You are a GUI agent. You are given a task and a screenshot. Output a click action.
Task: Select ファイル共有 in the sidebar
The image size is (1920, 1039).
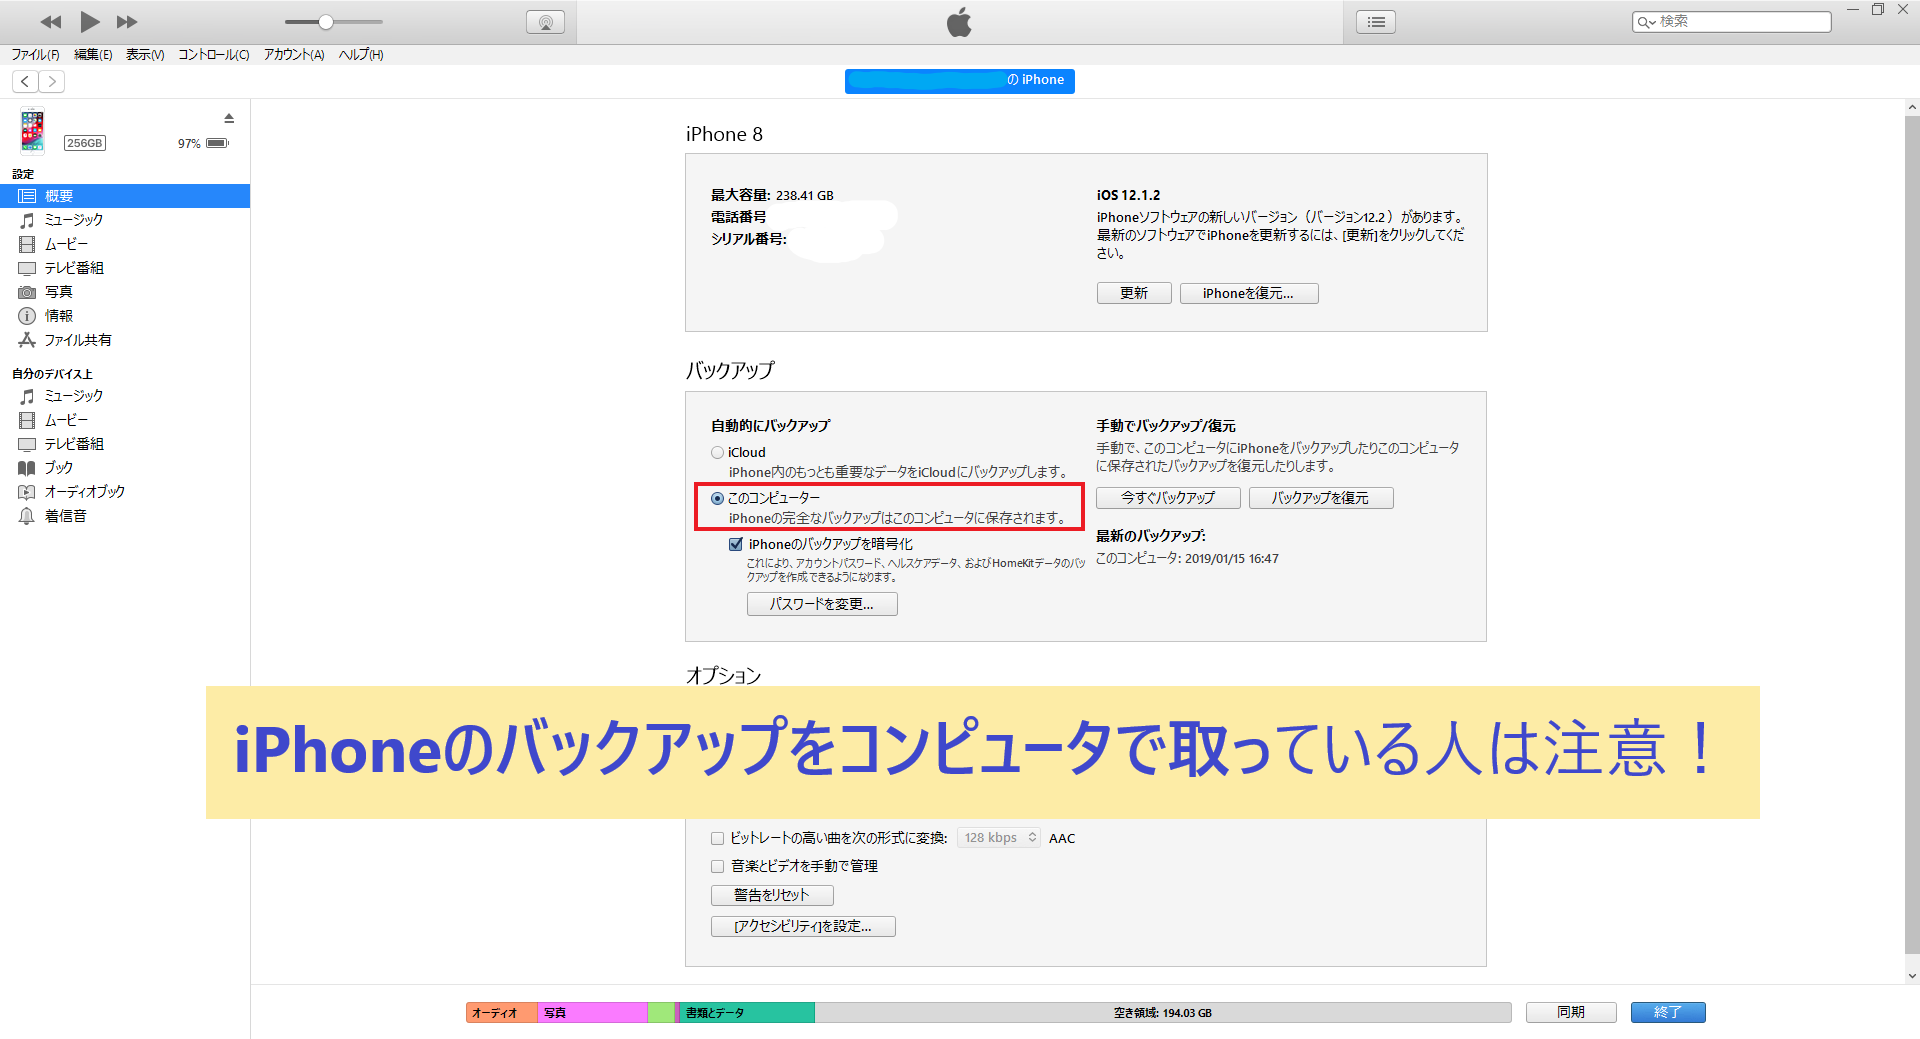(125, 340)
